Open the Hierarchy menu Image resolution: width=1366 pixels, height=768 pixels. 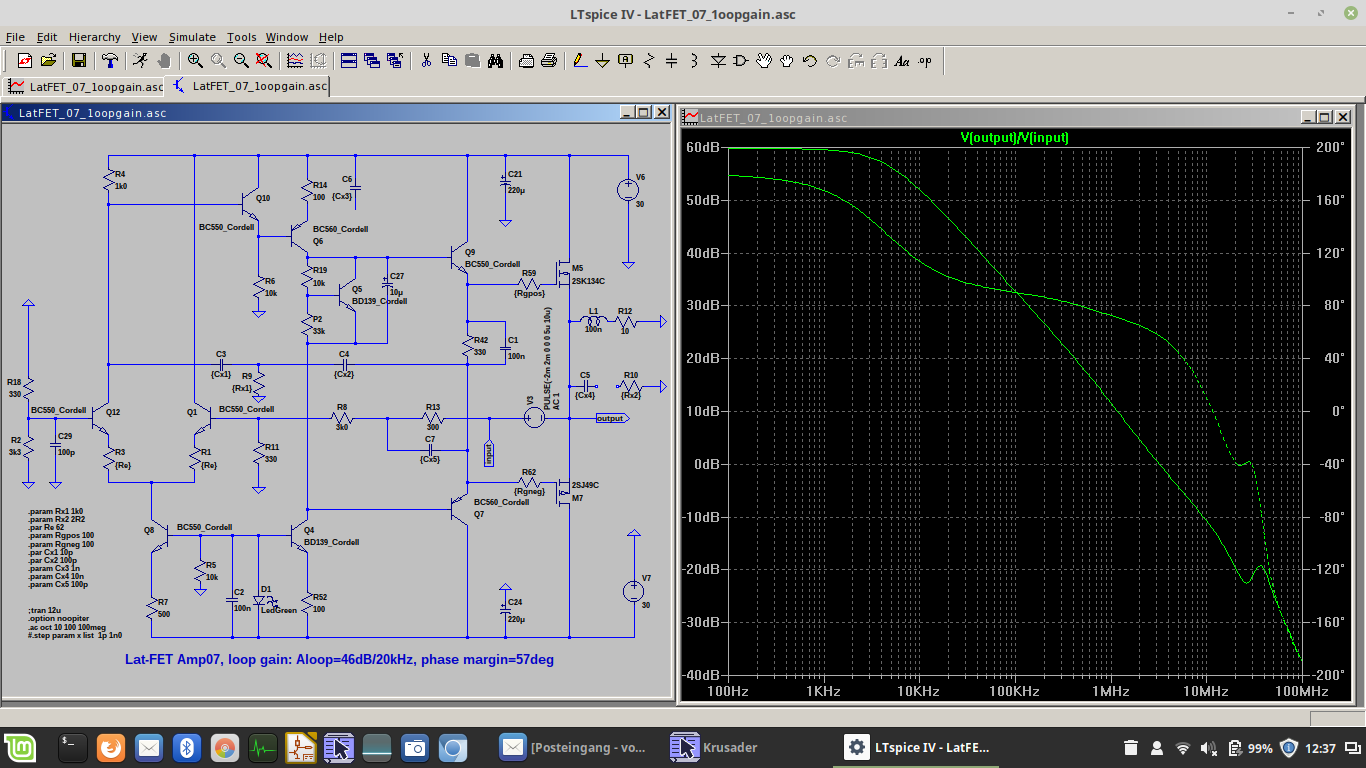[95, 37]
